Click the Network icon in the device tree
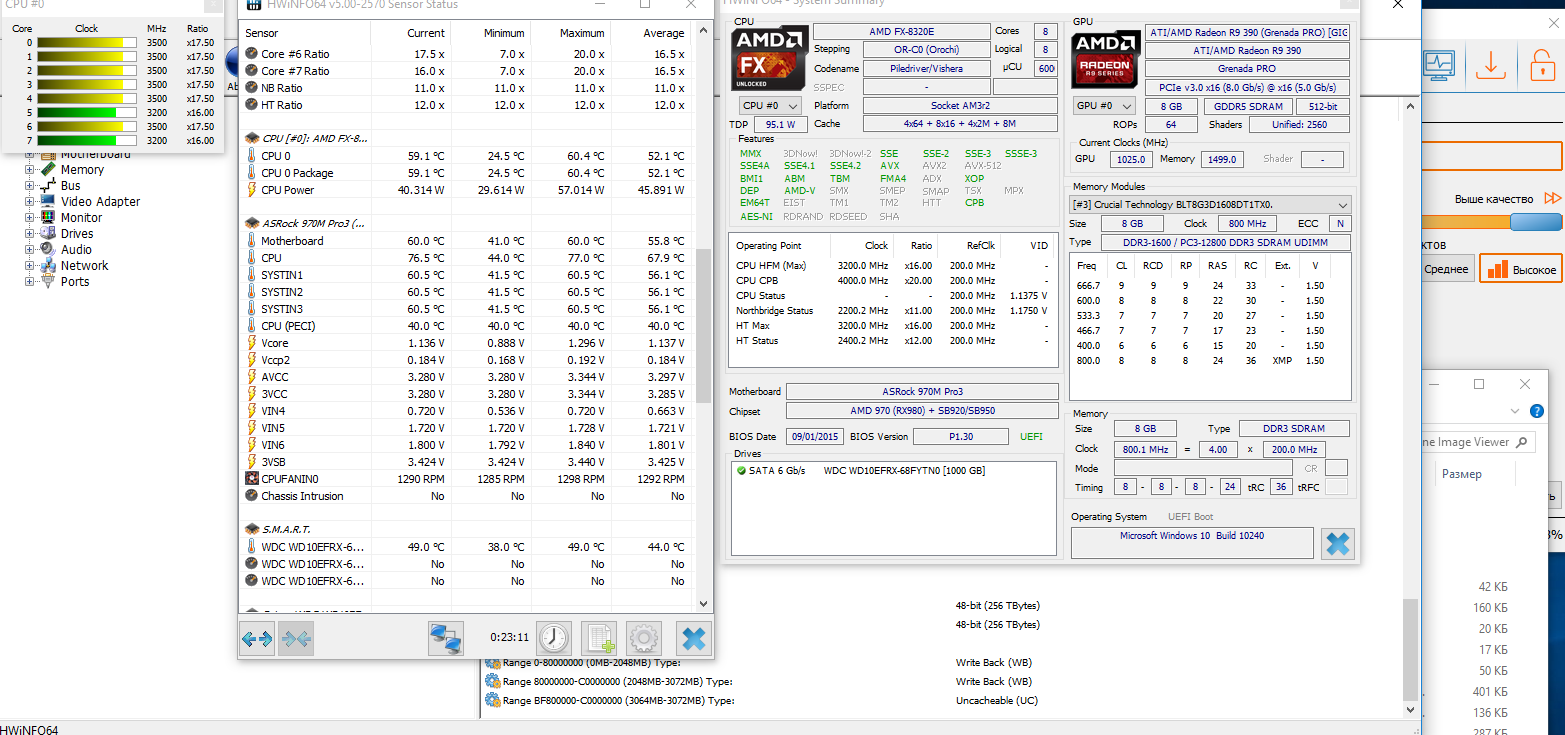This screenshot has width=1565, height=735. click(48, 266)
